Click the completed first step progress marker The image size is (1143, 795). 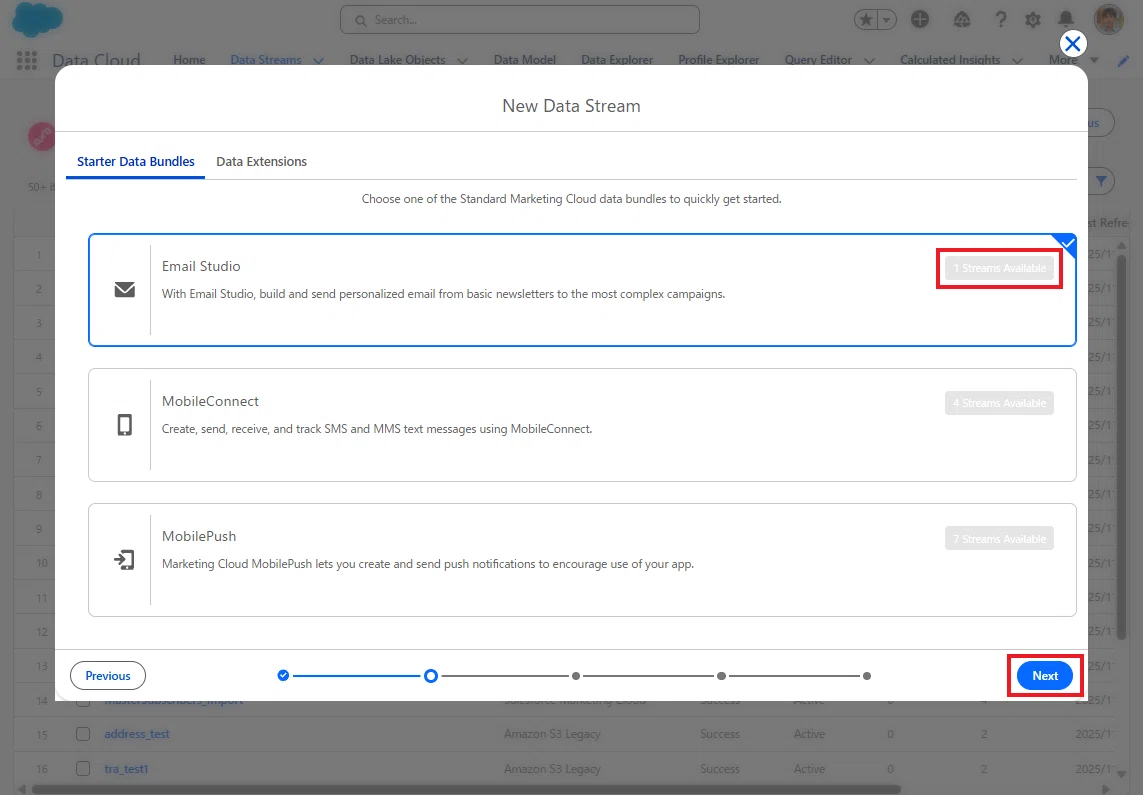pyautogui.click(x=284, y=675)
